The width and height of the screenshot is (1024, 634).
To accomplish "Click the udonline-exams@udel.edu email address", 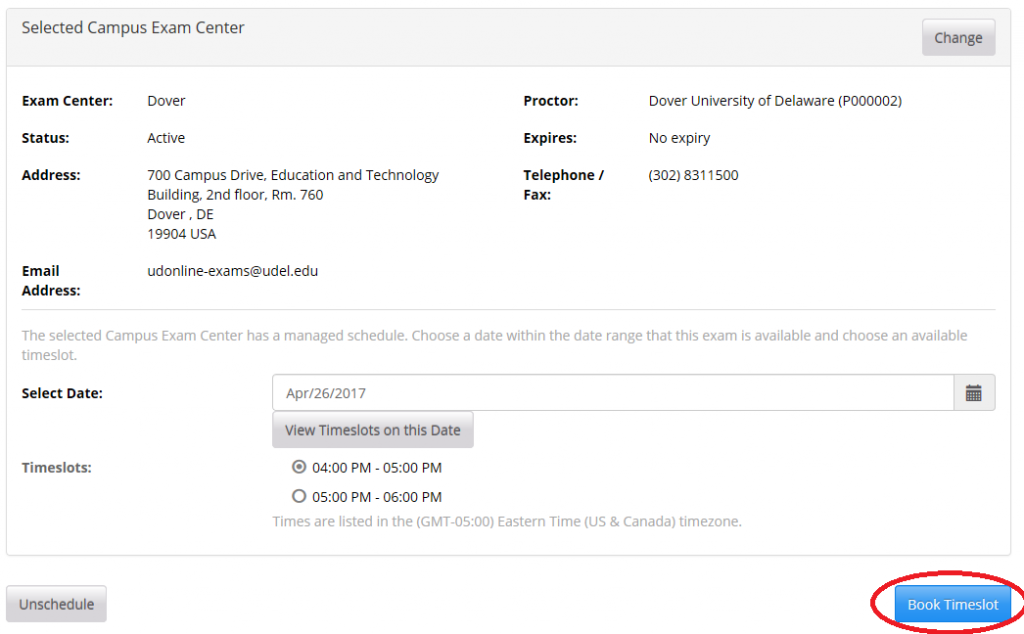I will point(232,271).
